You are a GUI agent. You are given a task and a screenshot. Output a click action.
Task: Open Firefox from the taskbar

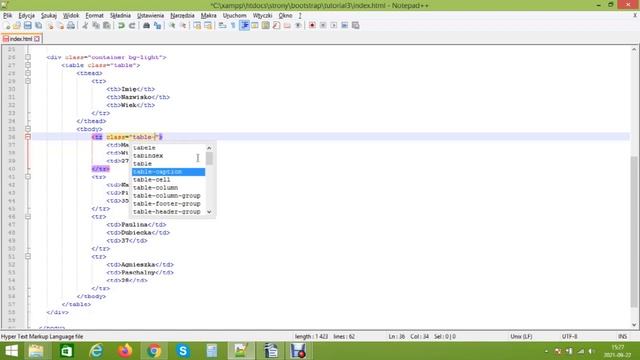125,351
